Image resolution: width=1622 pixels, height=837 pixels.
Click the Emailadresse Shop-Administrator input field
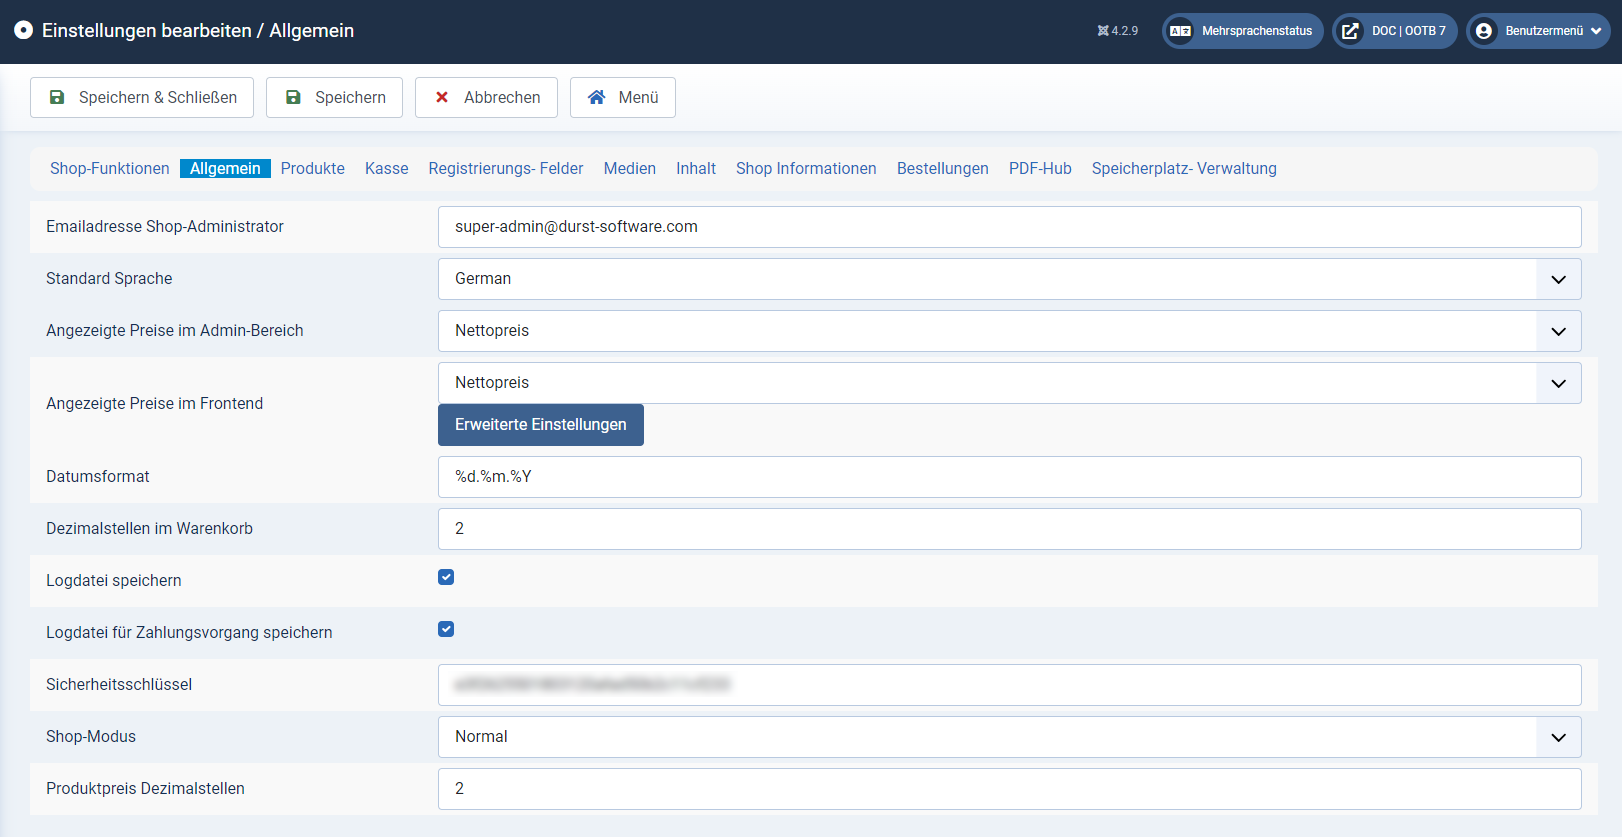tap(1010, 227)
